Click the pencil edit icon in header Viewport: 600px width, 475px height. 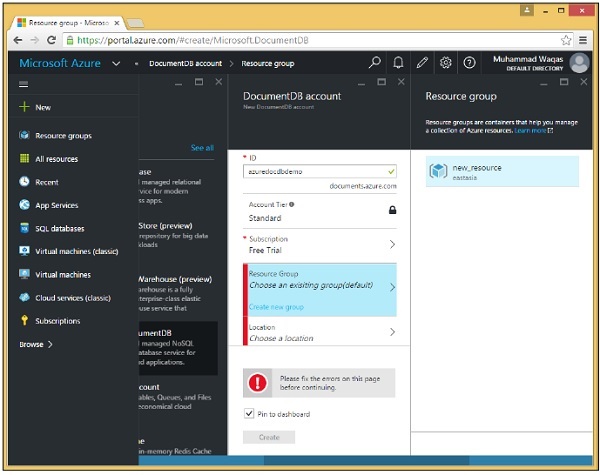pyautogui.click(x=422, y=63)
